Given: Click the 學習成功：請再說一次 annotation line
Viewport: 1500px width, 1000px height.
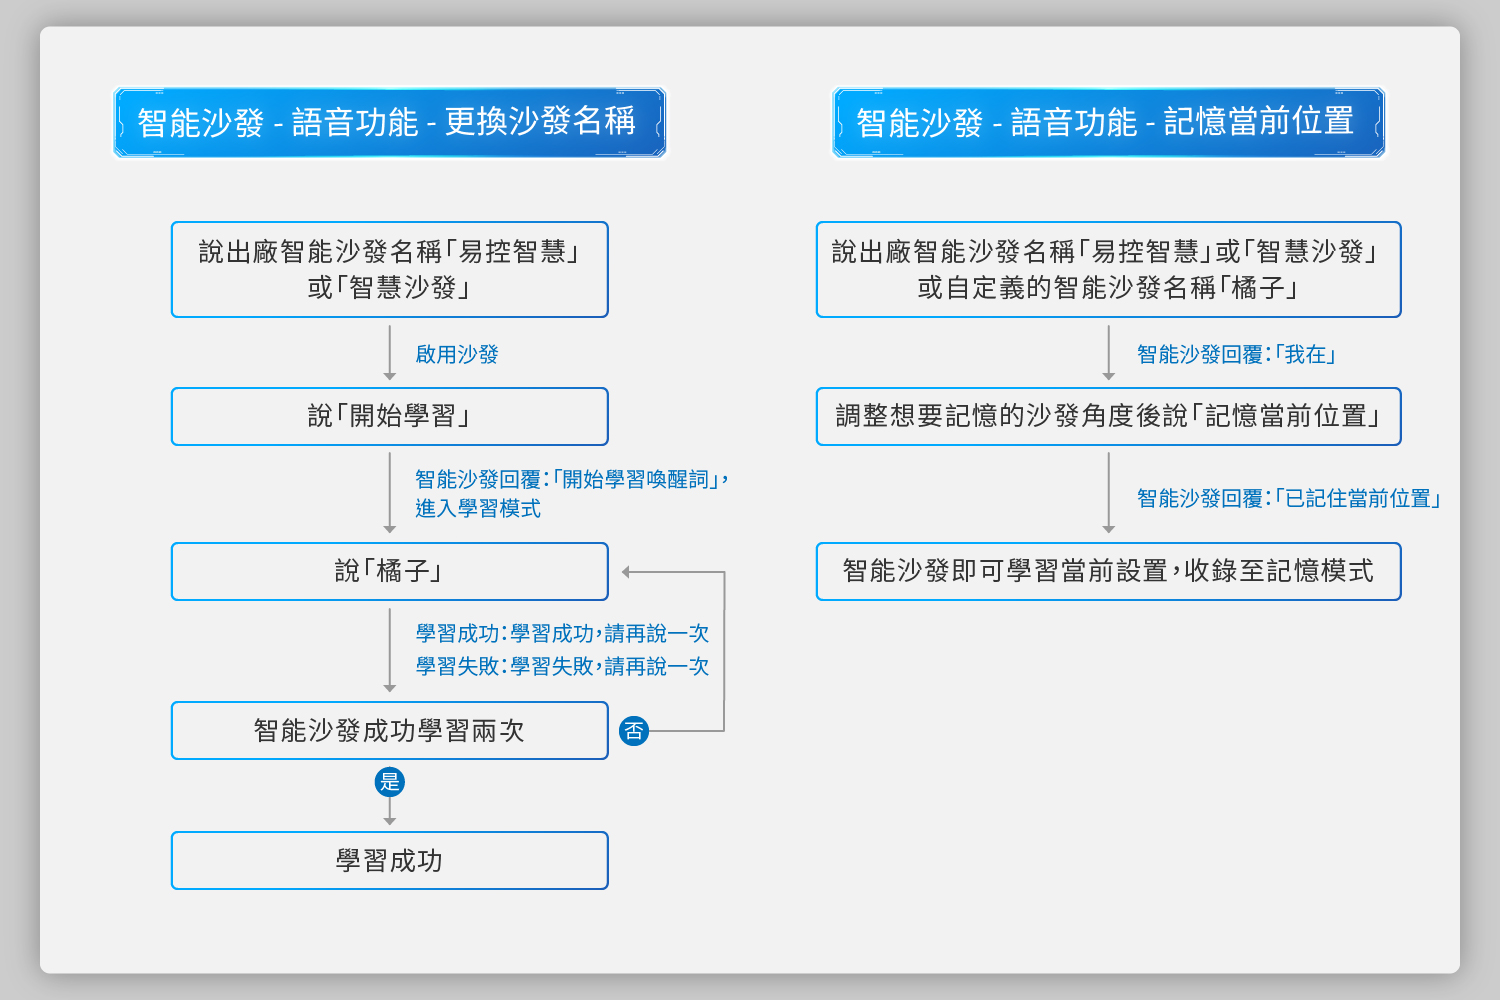Looking at the screenshot, I should pyautogui.click(x=562, y=634).
